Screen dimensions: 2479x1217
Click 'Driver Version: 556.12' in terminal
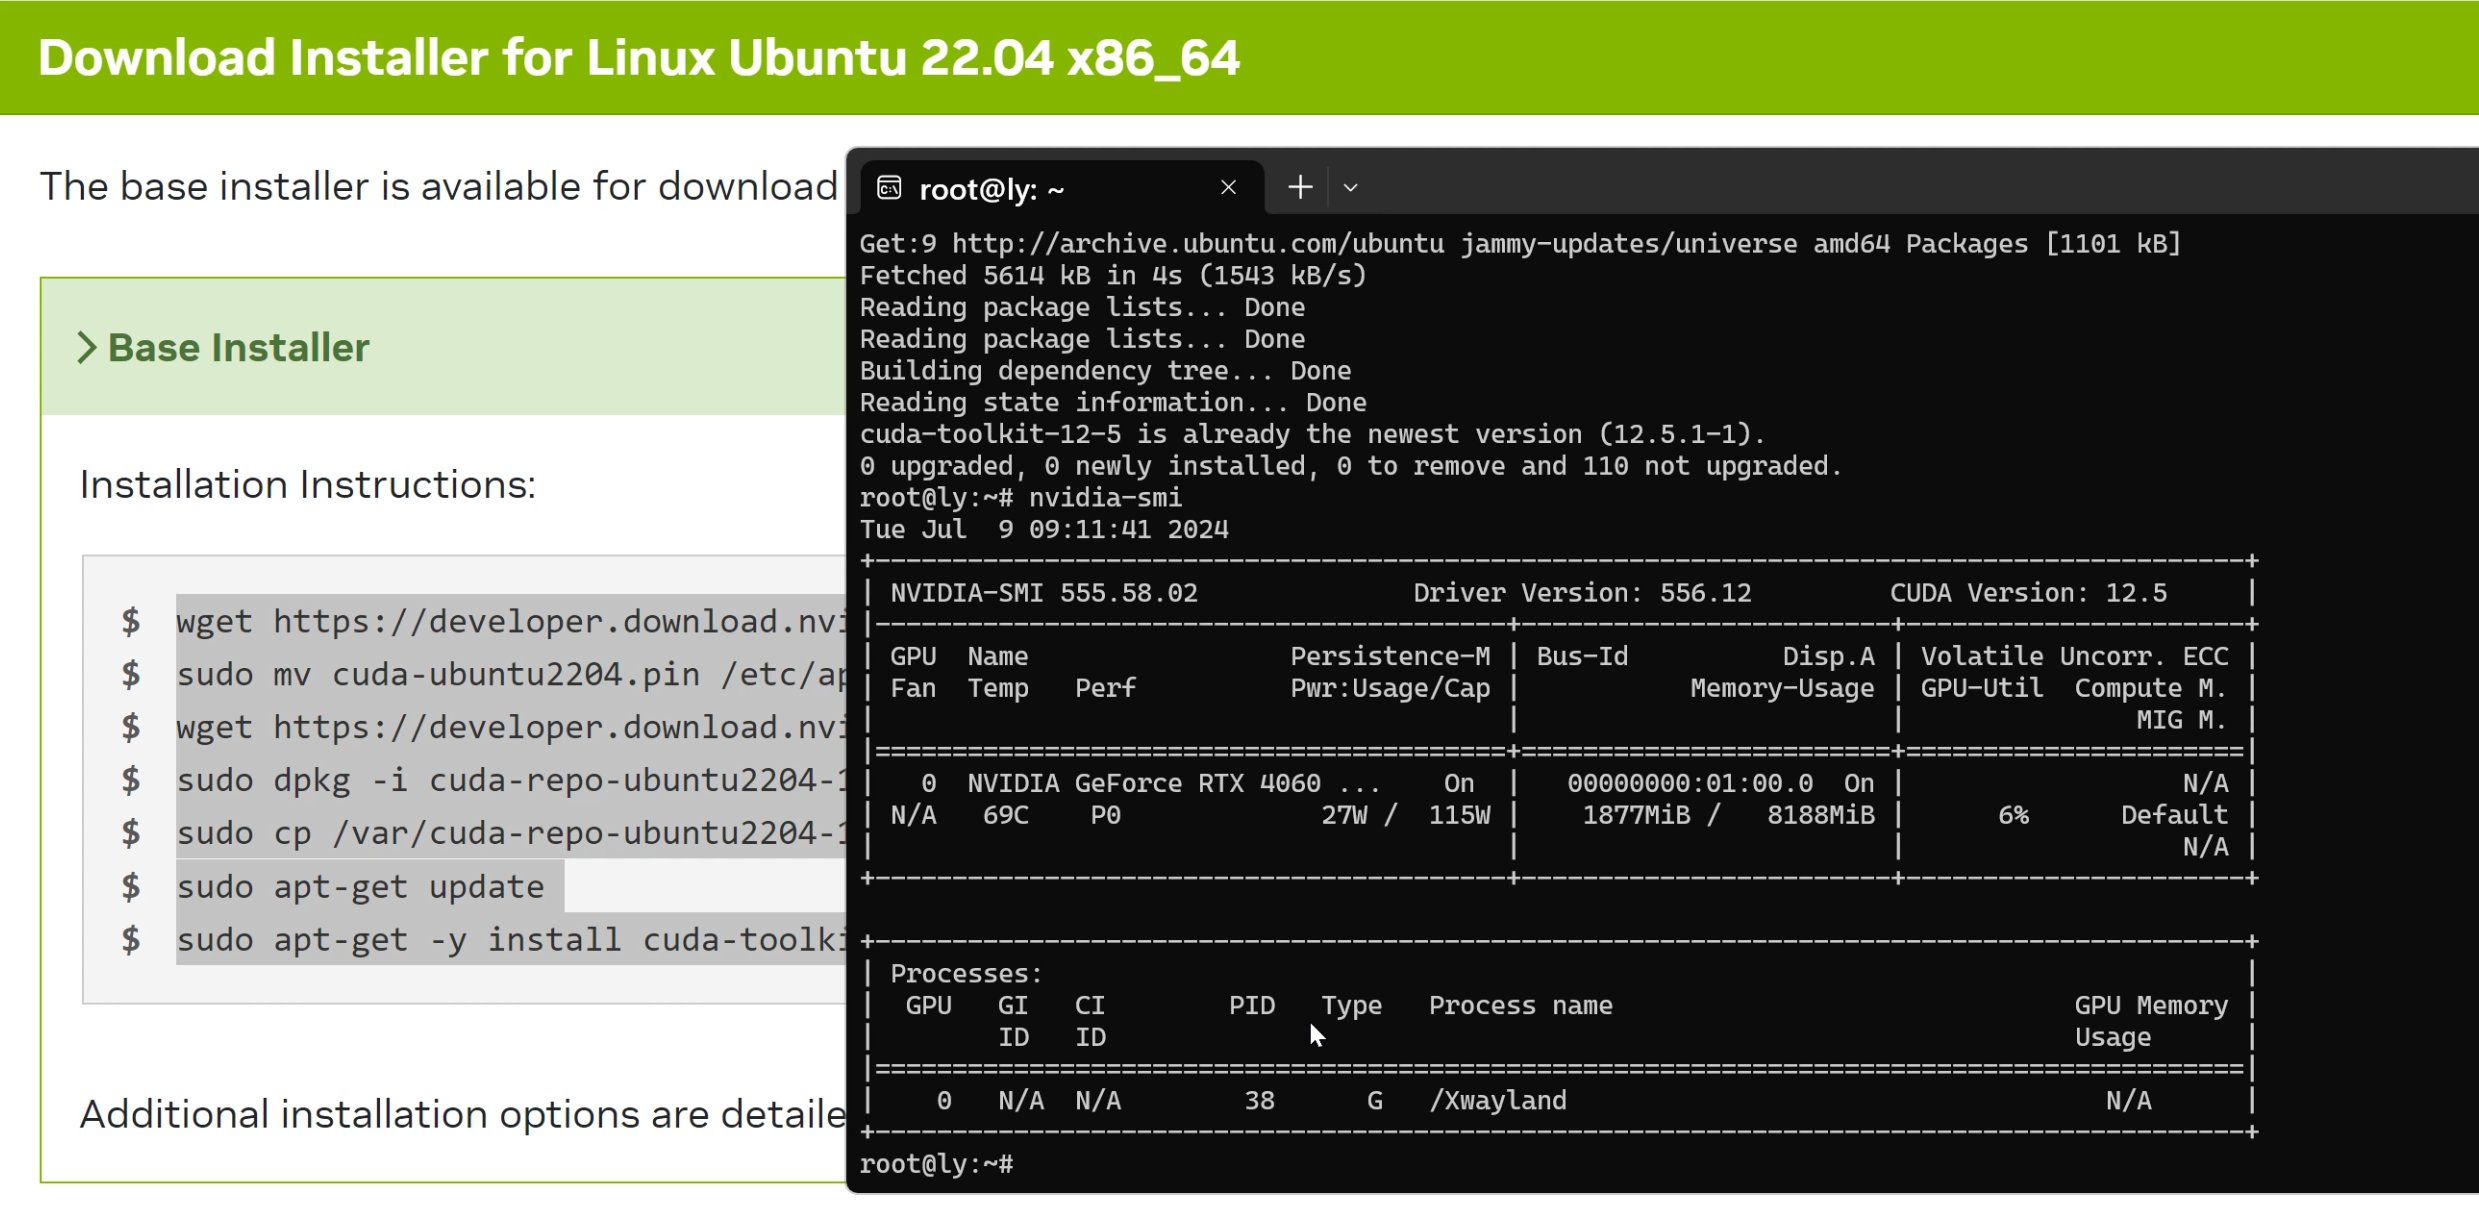point(1582,593)
